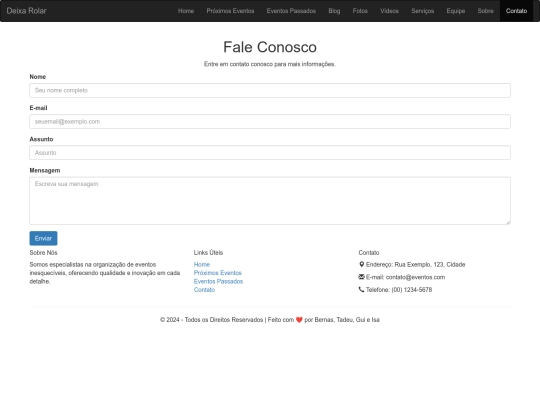Grab the Mensagem textarea resize handle
540x405 pixels.
[508, 222]
